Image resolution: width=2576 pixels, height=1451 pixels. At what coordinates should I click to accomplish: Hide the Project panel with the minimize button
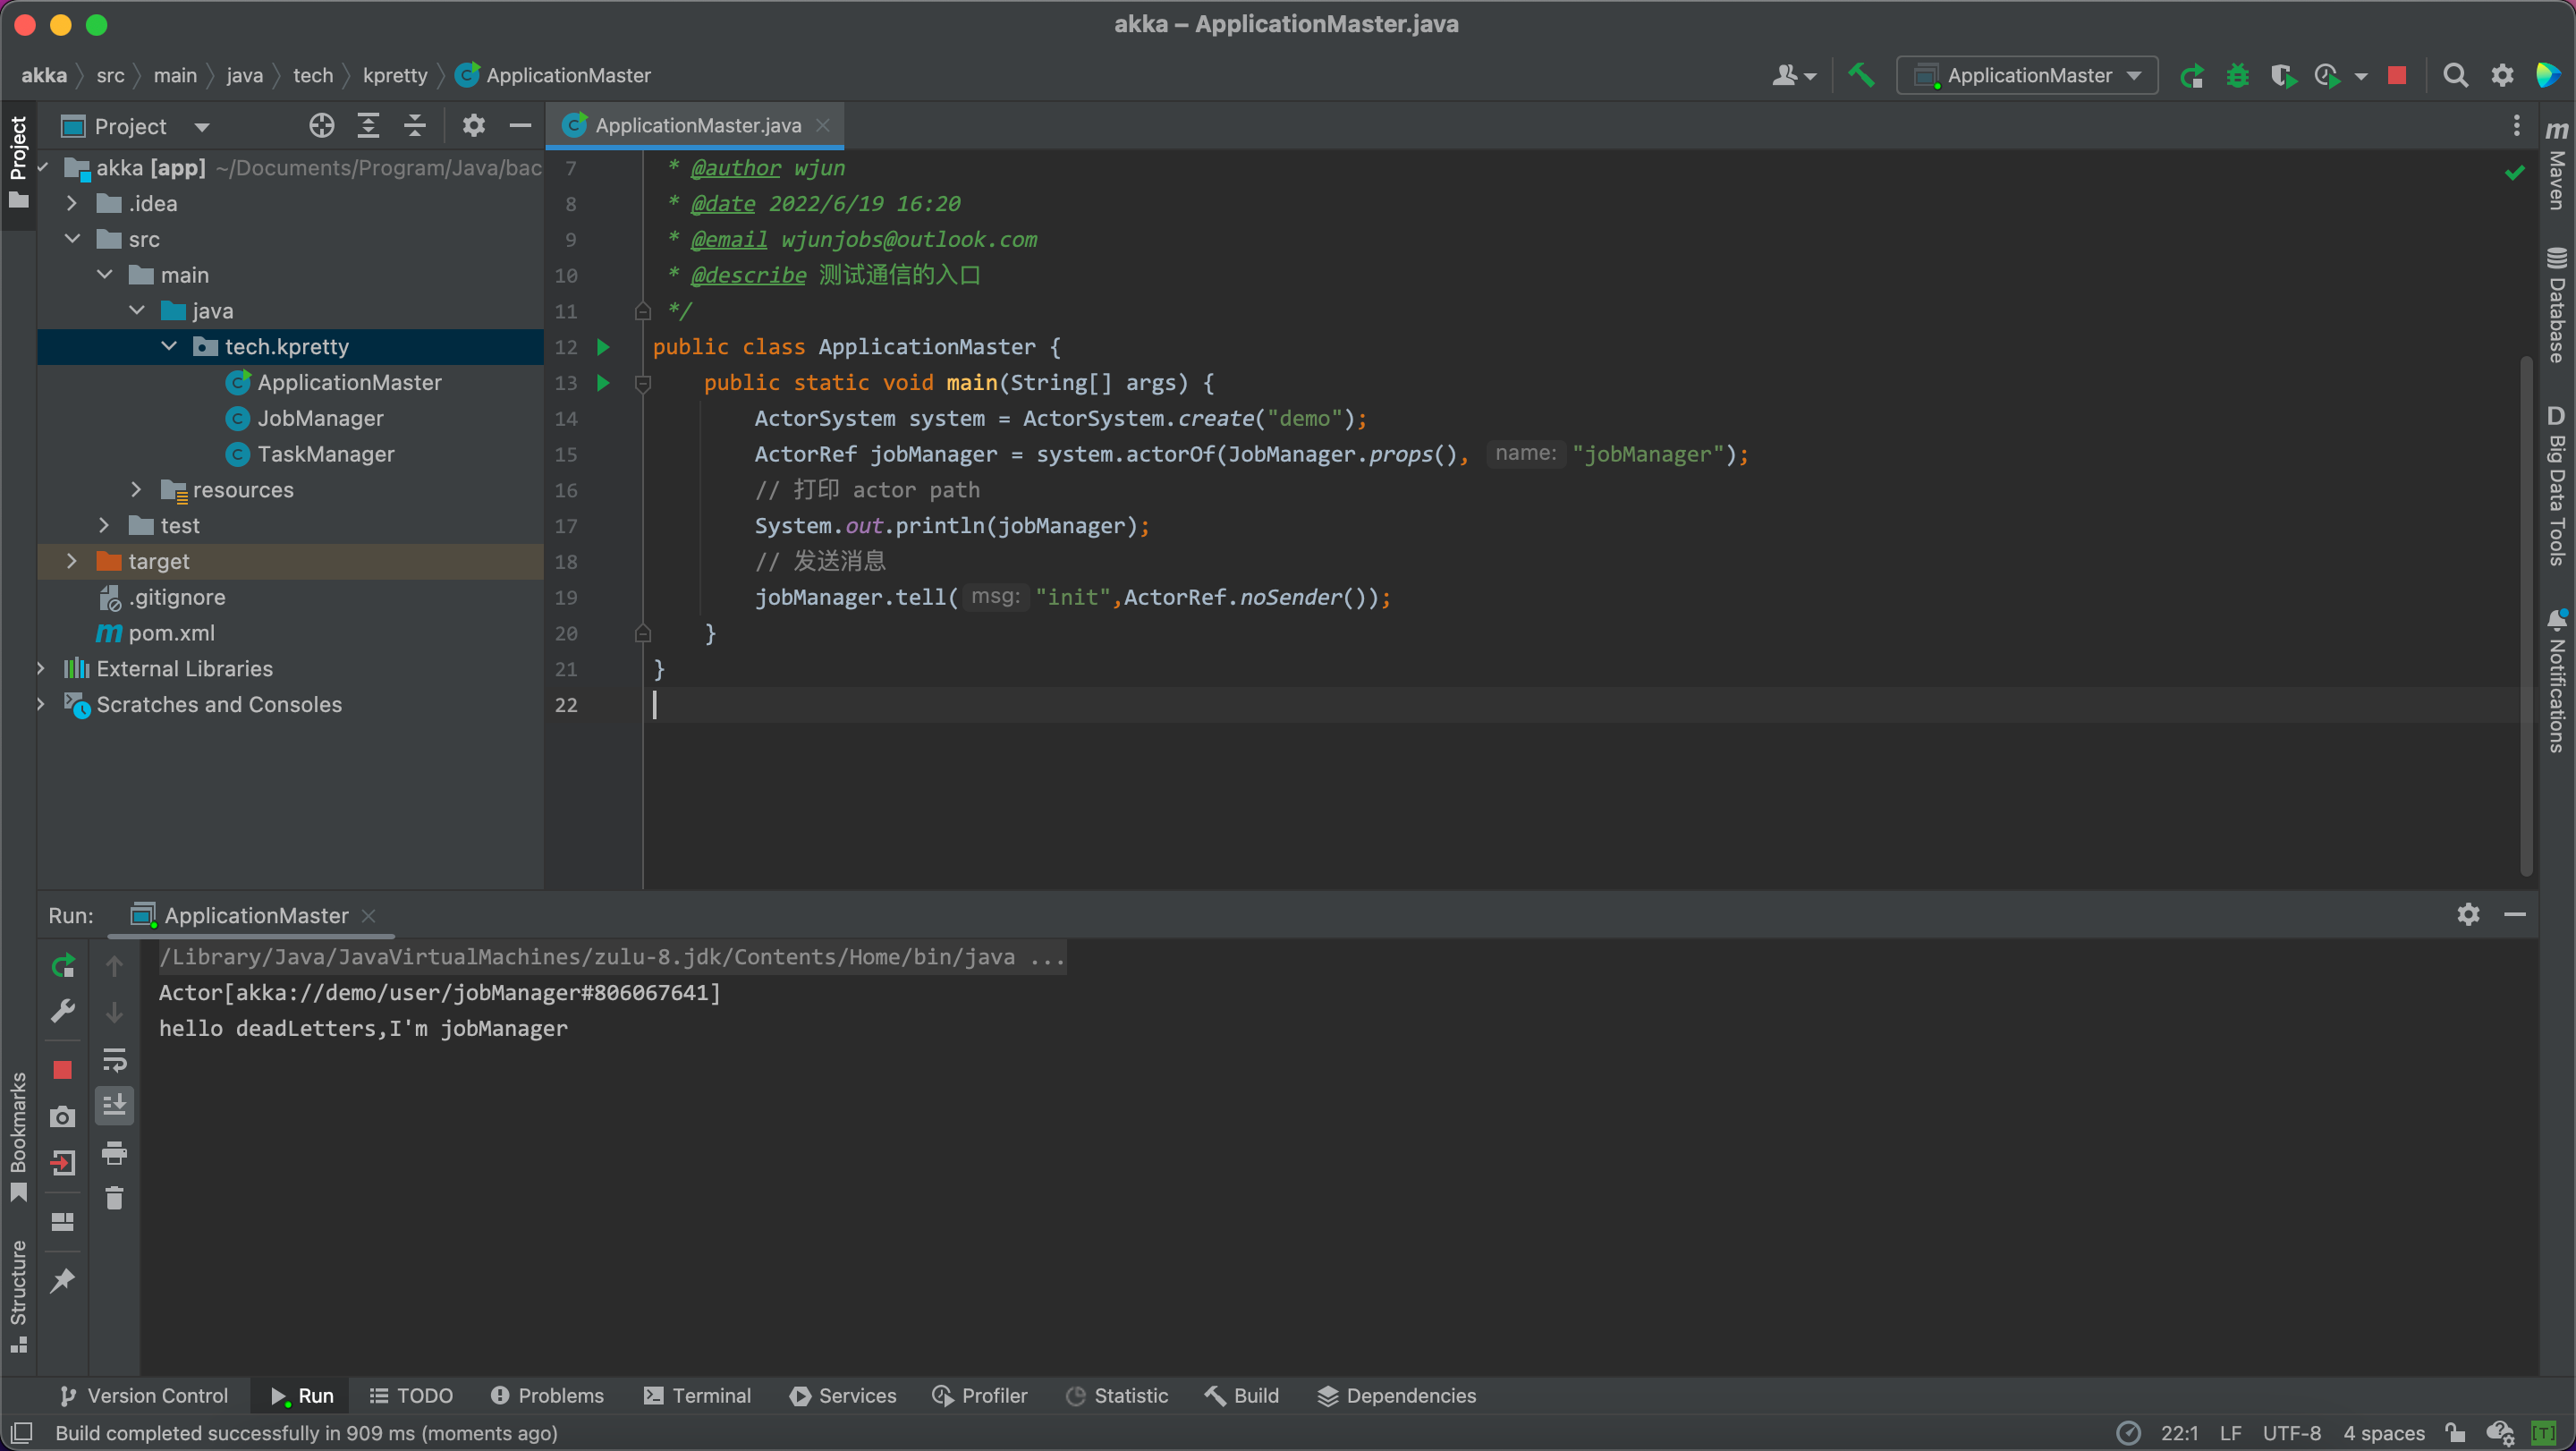(x=519, y=125)
